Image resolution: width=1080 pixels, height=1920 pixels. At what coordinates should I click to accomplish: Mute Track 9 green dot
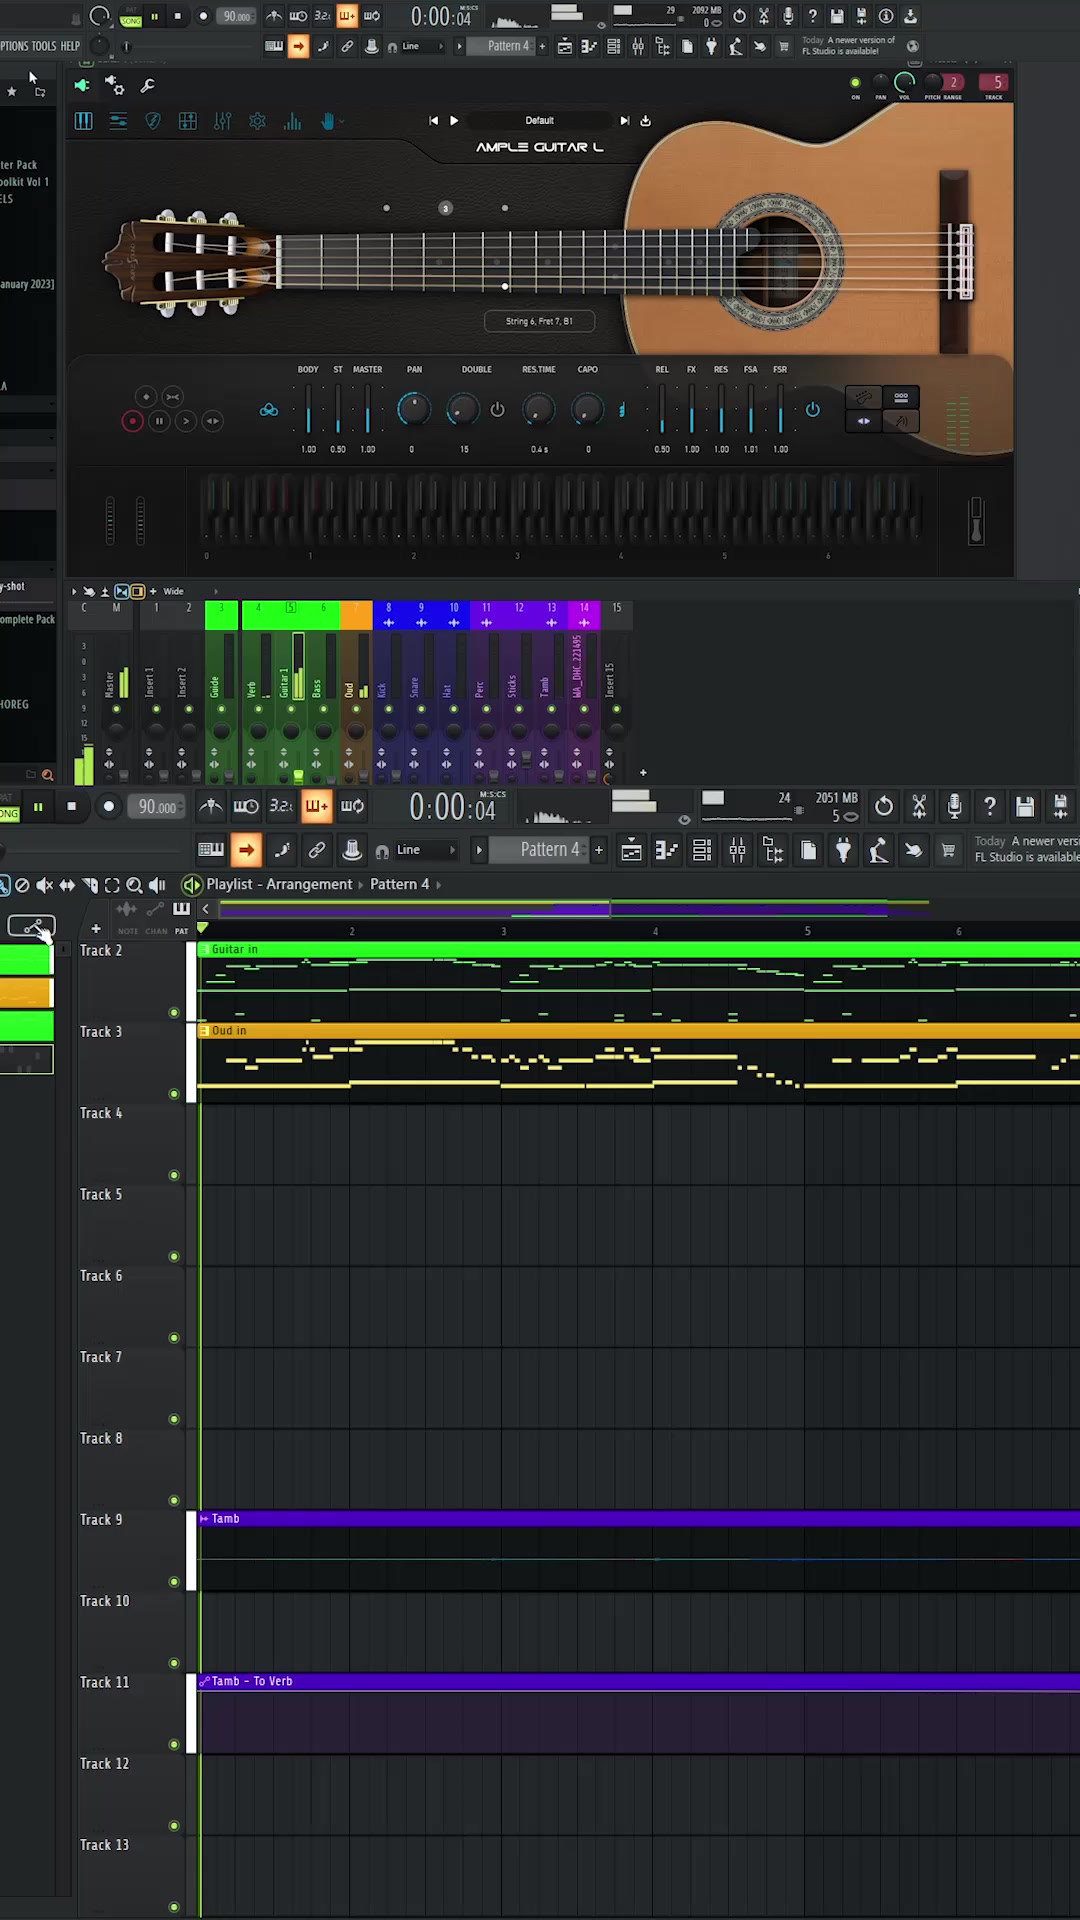tap(174, 1582)
